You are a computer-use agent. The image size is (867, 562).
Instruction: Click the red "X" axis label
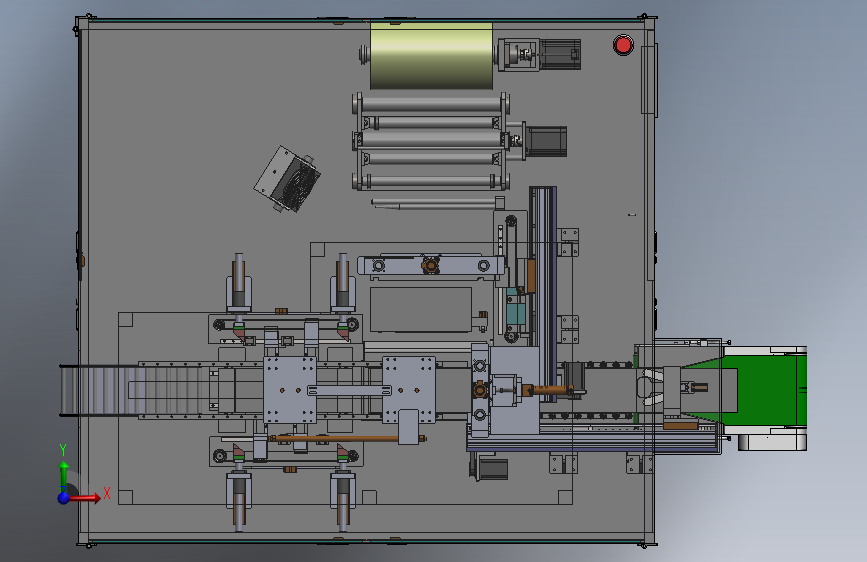pyautogui.click(x=107, y=493)
